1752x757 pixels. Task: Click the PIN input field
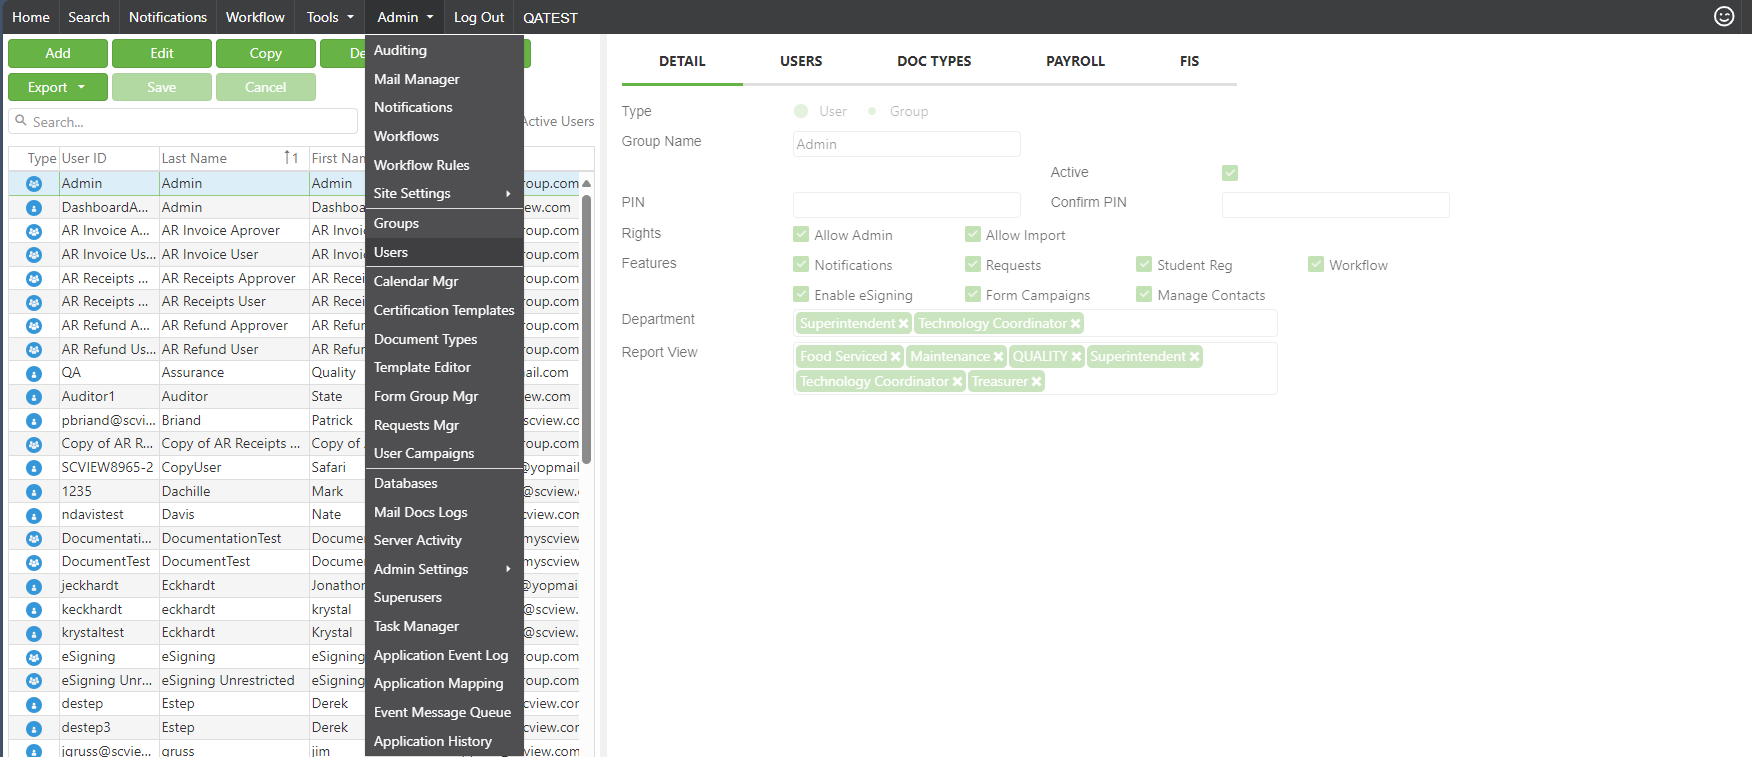[907, 204]
